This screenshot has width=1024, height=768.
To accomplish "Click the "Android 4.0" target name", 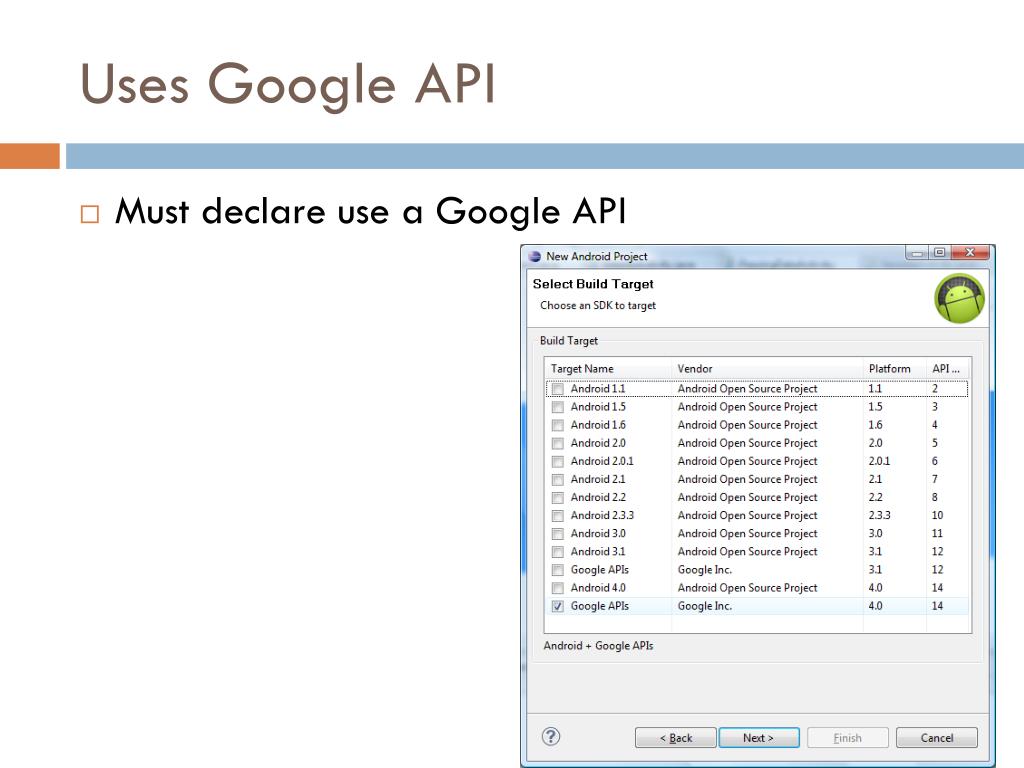I will pos(598,588).
